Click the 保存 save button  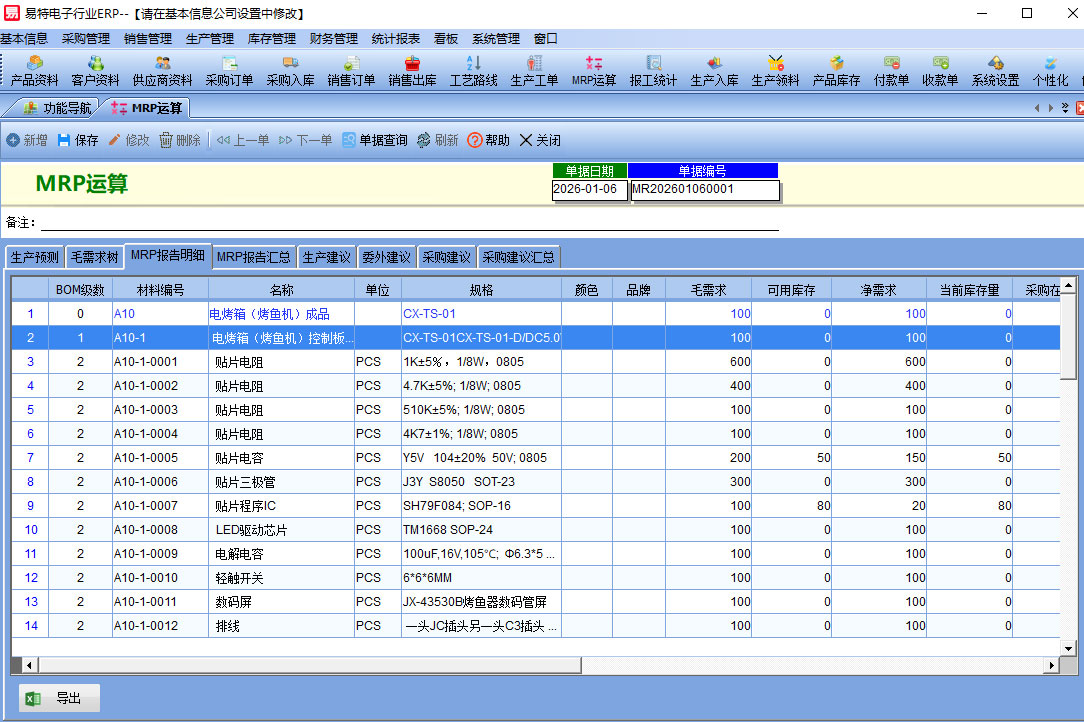(x=78, y=140)
